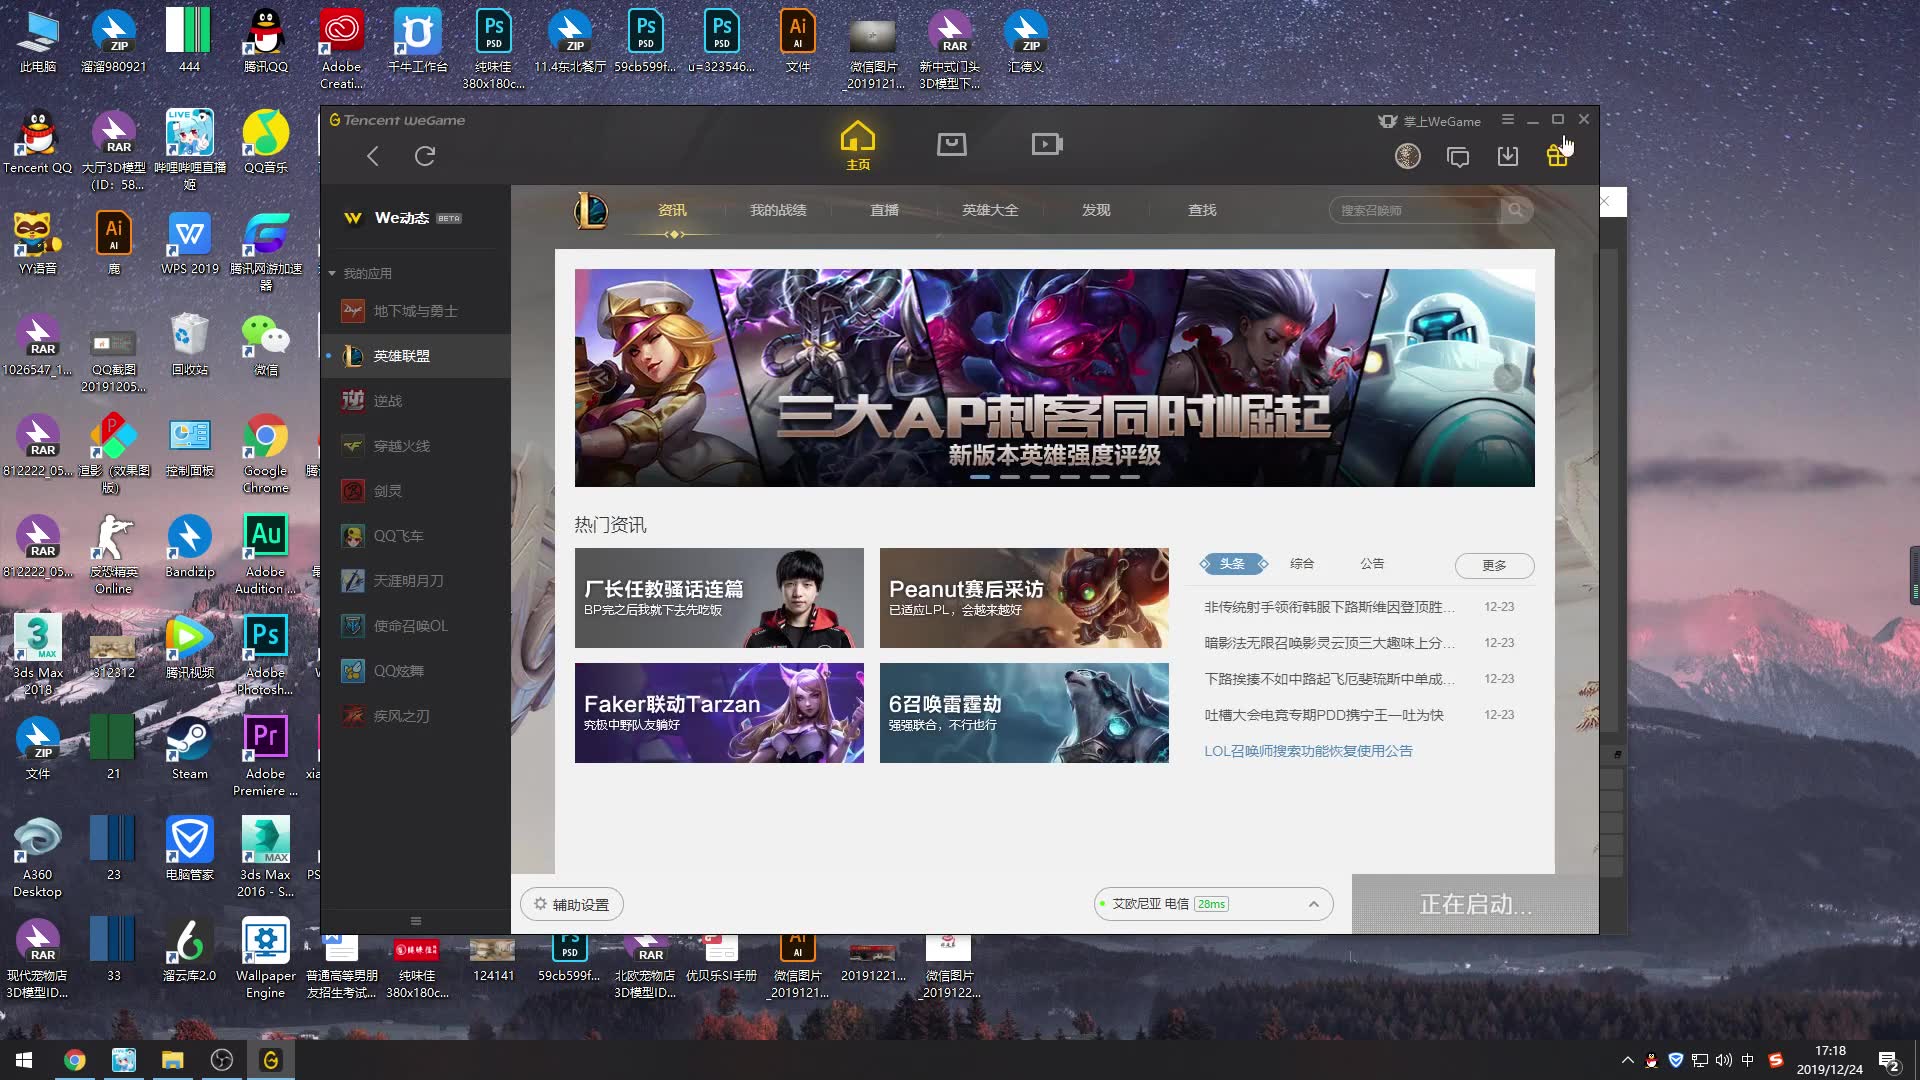Select 天涯明月刀 in the sidebar
This screenshot has height=1080, width=1920.
coord(416,581)
